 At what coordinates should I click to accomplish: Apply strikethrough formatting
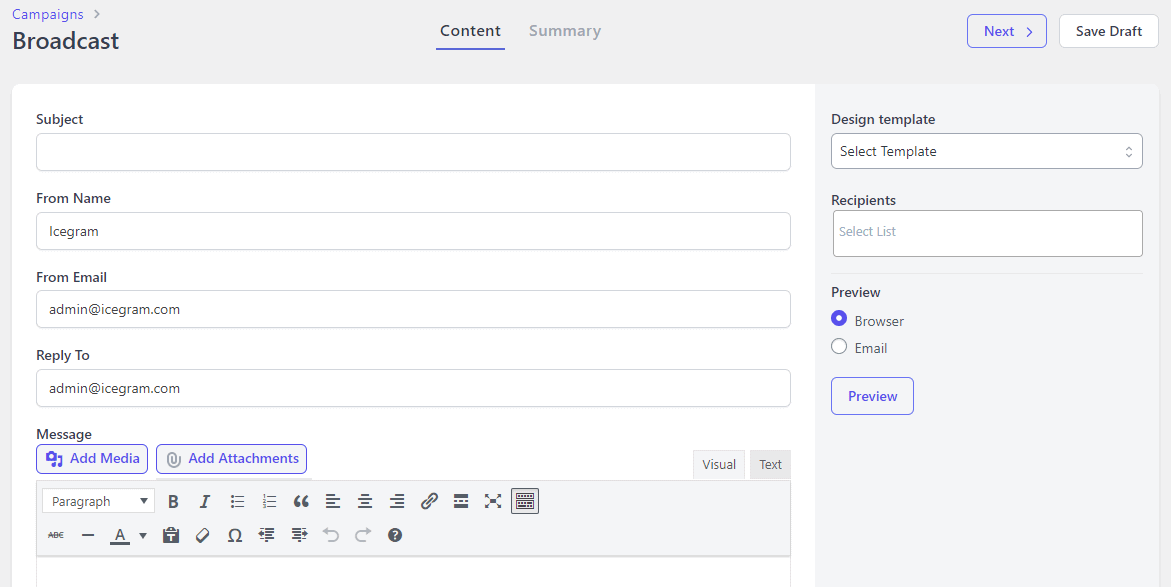(x=56, y=535)
